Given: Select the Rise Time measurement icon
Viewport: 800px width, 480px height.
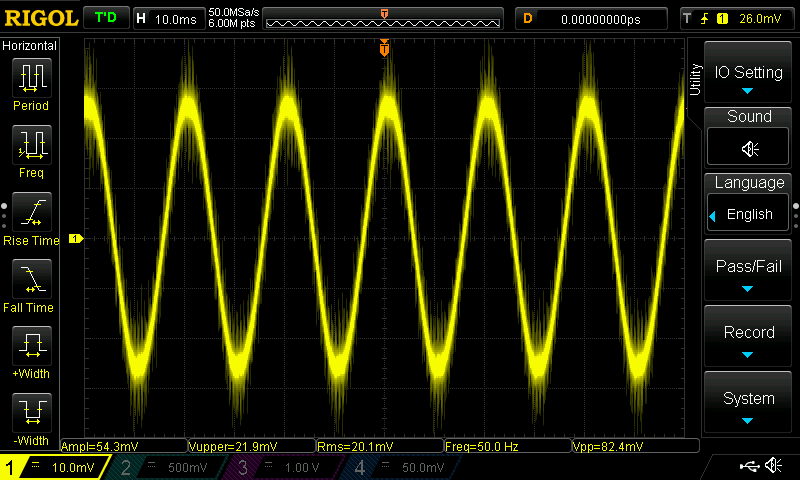Looking at the screenshot, I should [x=32, y=211].
